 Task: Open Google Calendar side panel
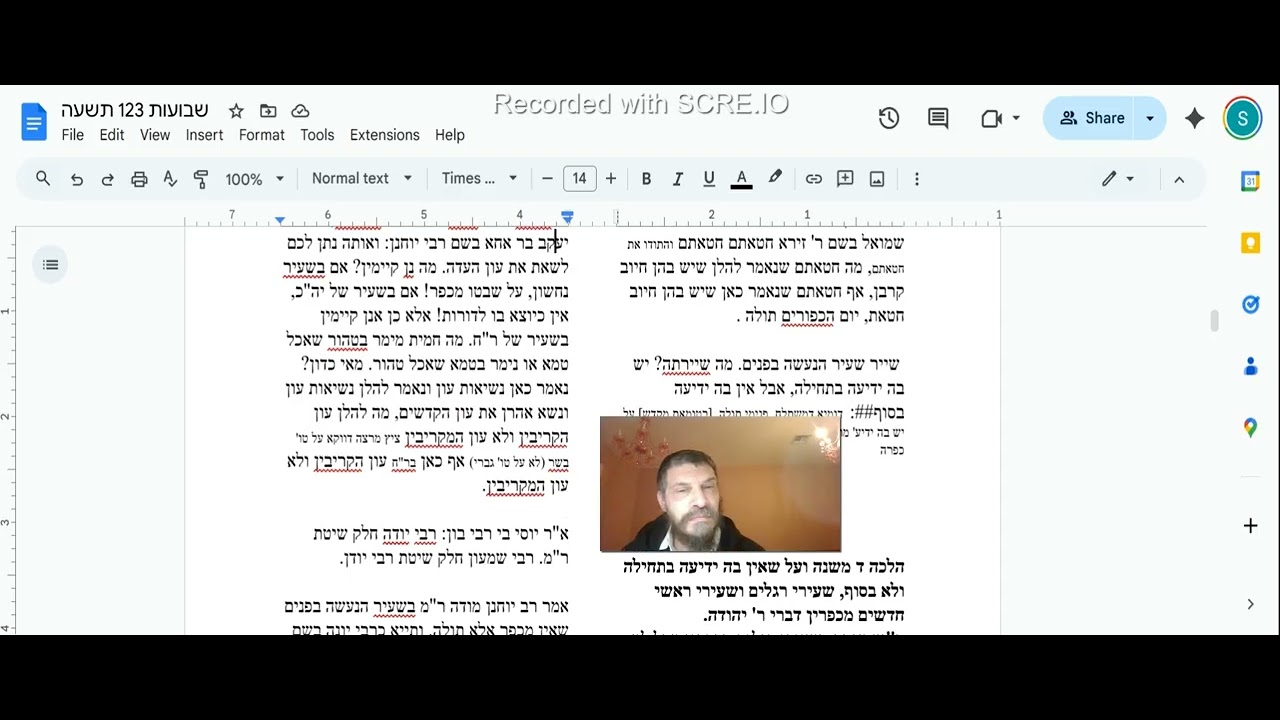(x=1250, y=182)
